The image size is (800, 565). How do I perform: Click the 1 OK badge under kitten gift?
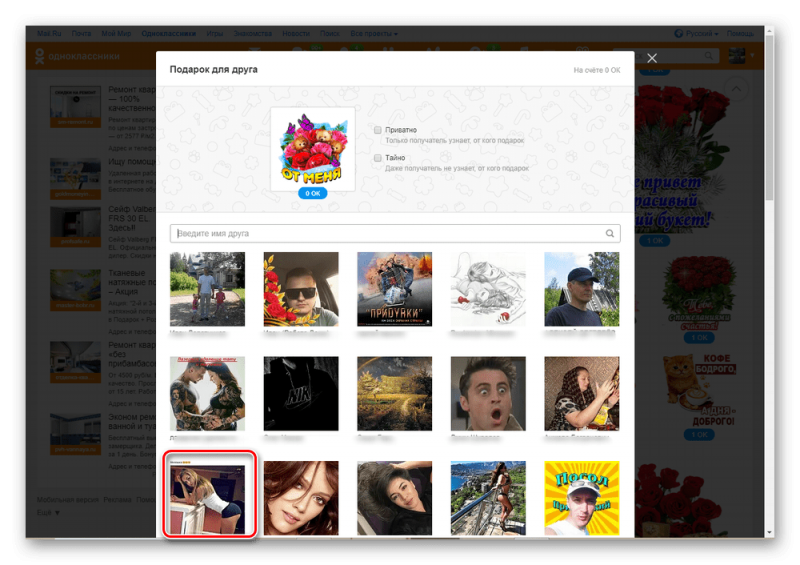(699, 435)
